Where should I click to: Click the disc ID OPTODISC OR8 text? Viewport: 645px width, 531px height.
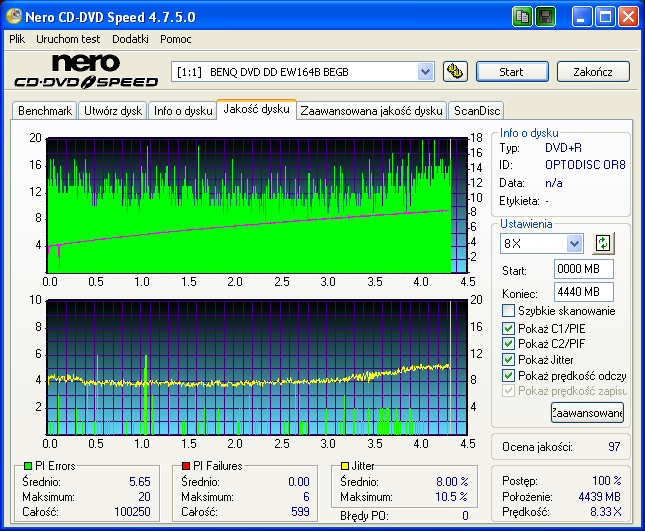tap(585, 165)
